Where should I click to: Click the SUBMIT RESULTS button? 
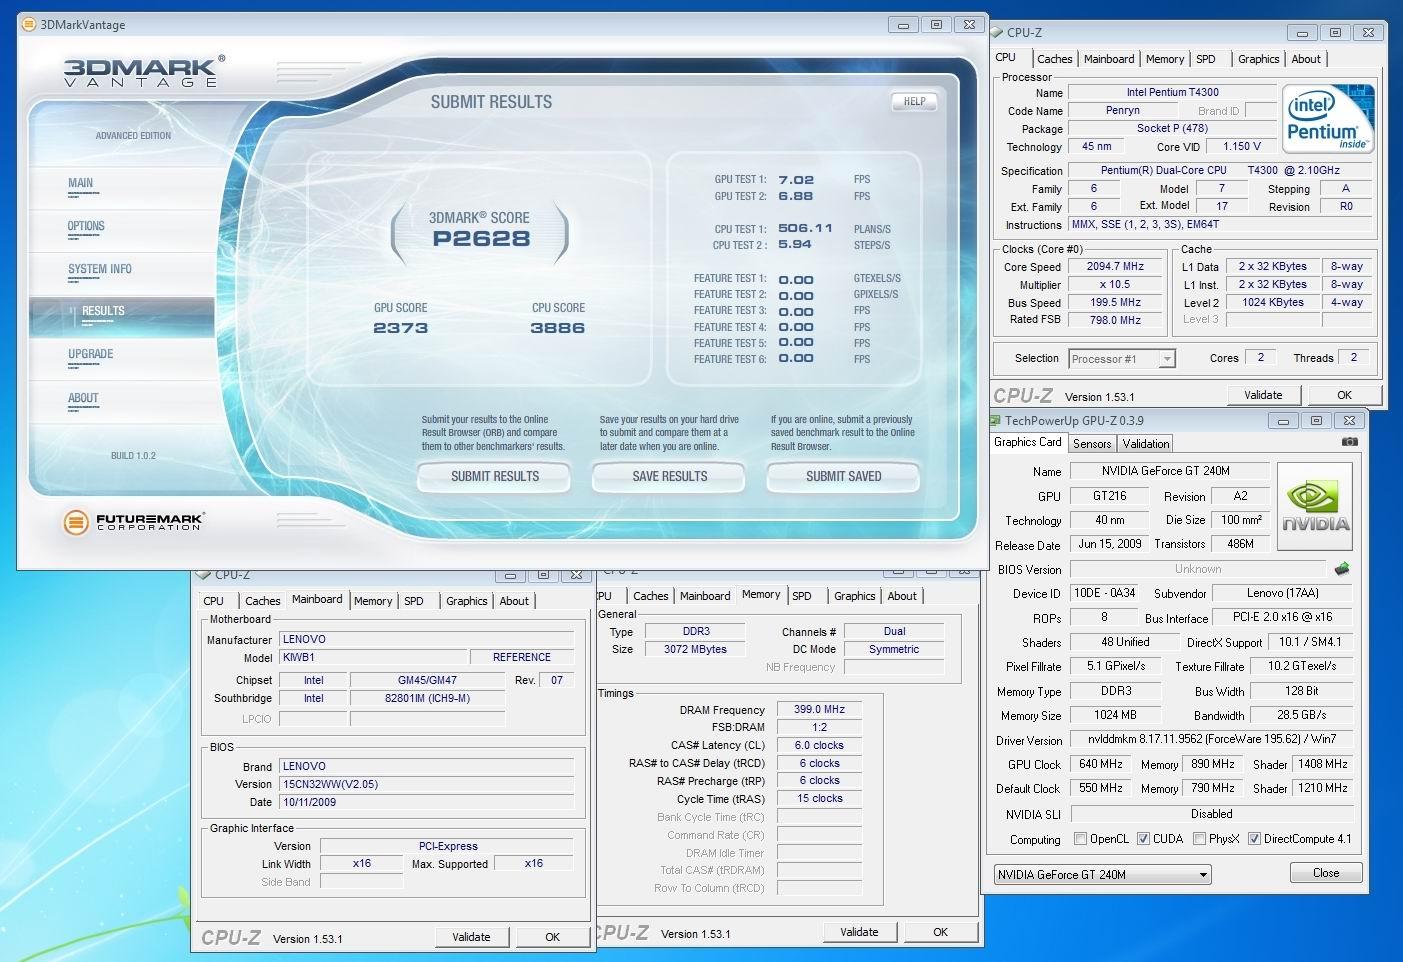click(x=494, y=477)
